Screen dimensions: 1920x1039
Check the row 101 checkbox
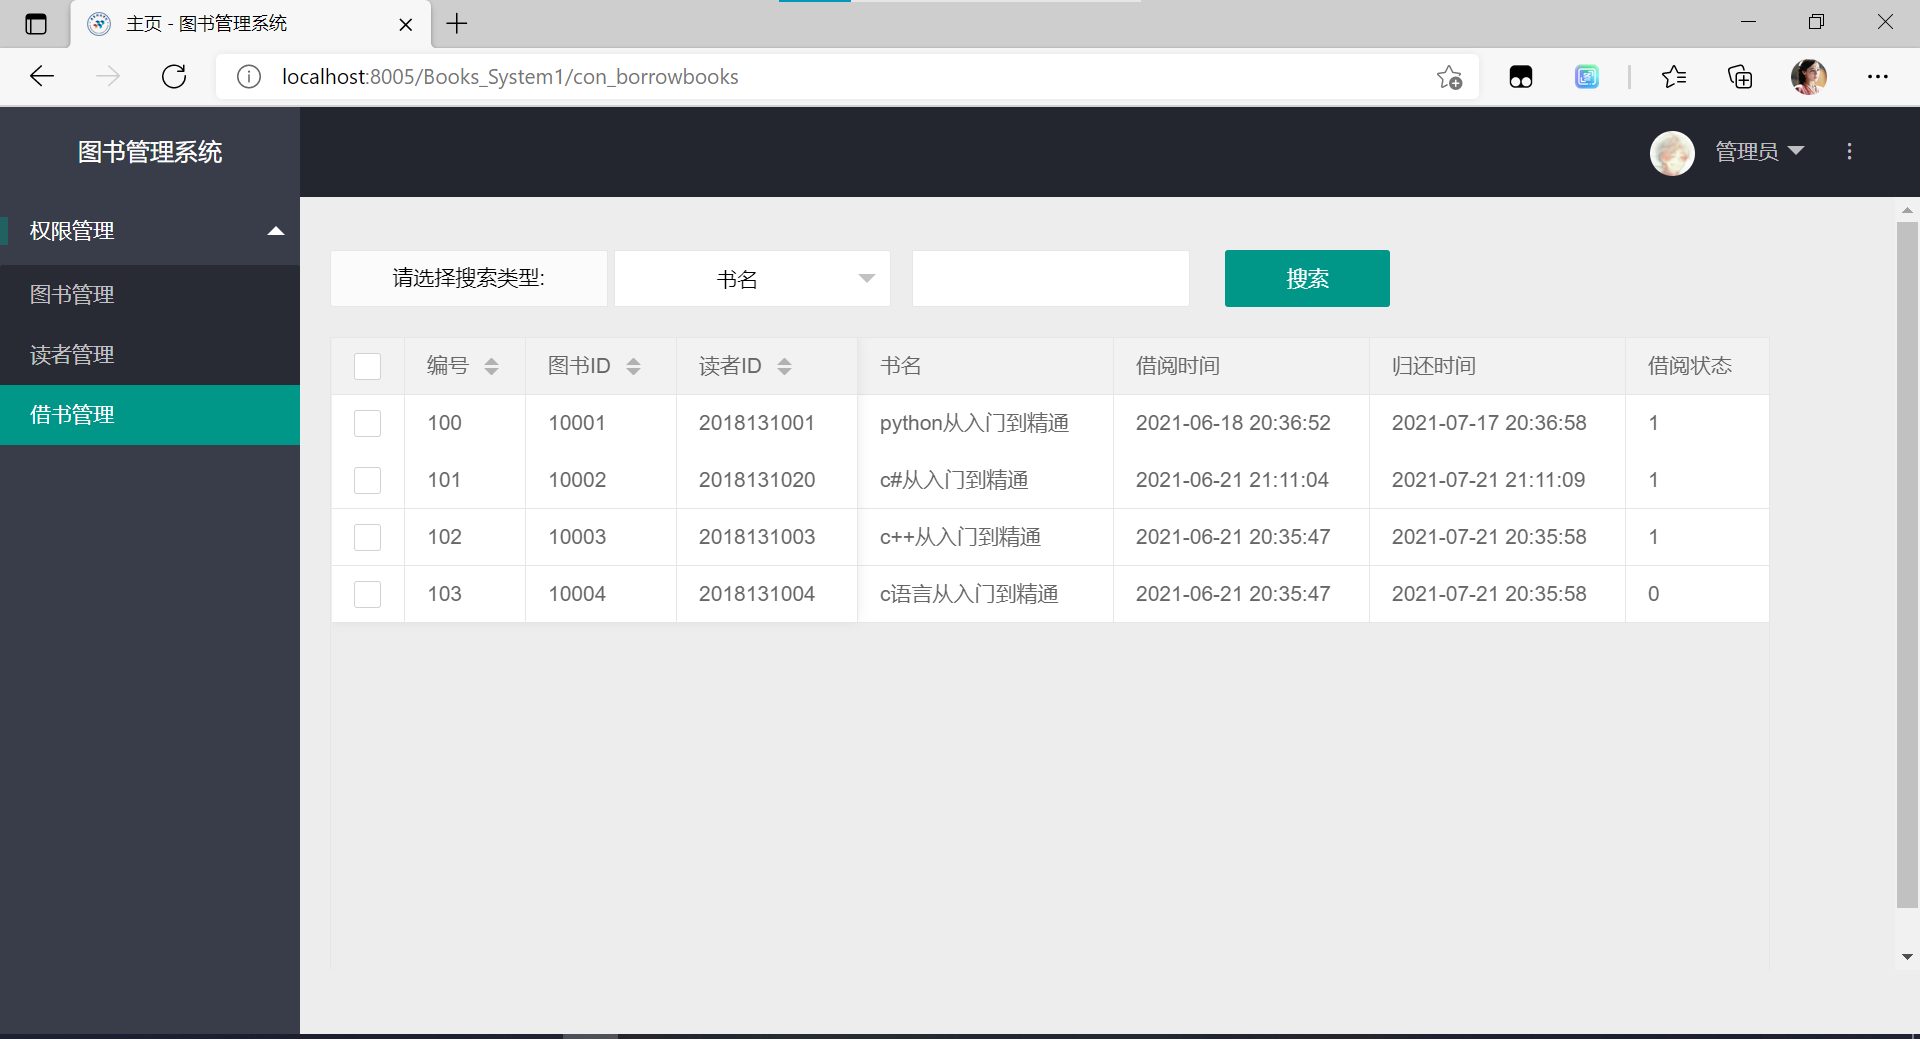368,480
